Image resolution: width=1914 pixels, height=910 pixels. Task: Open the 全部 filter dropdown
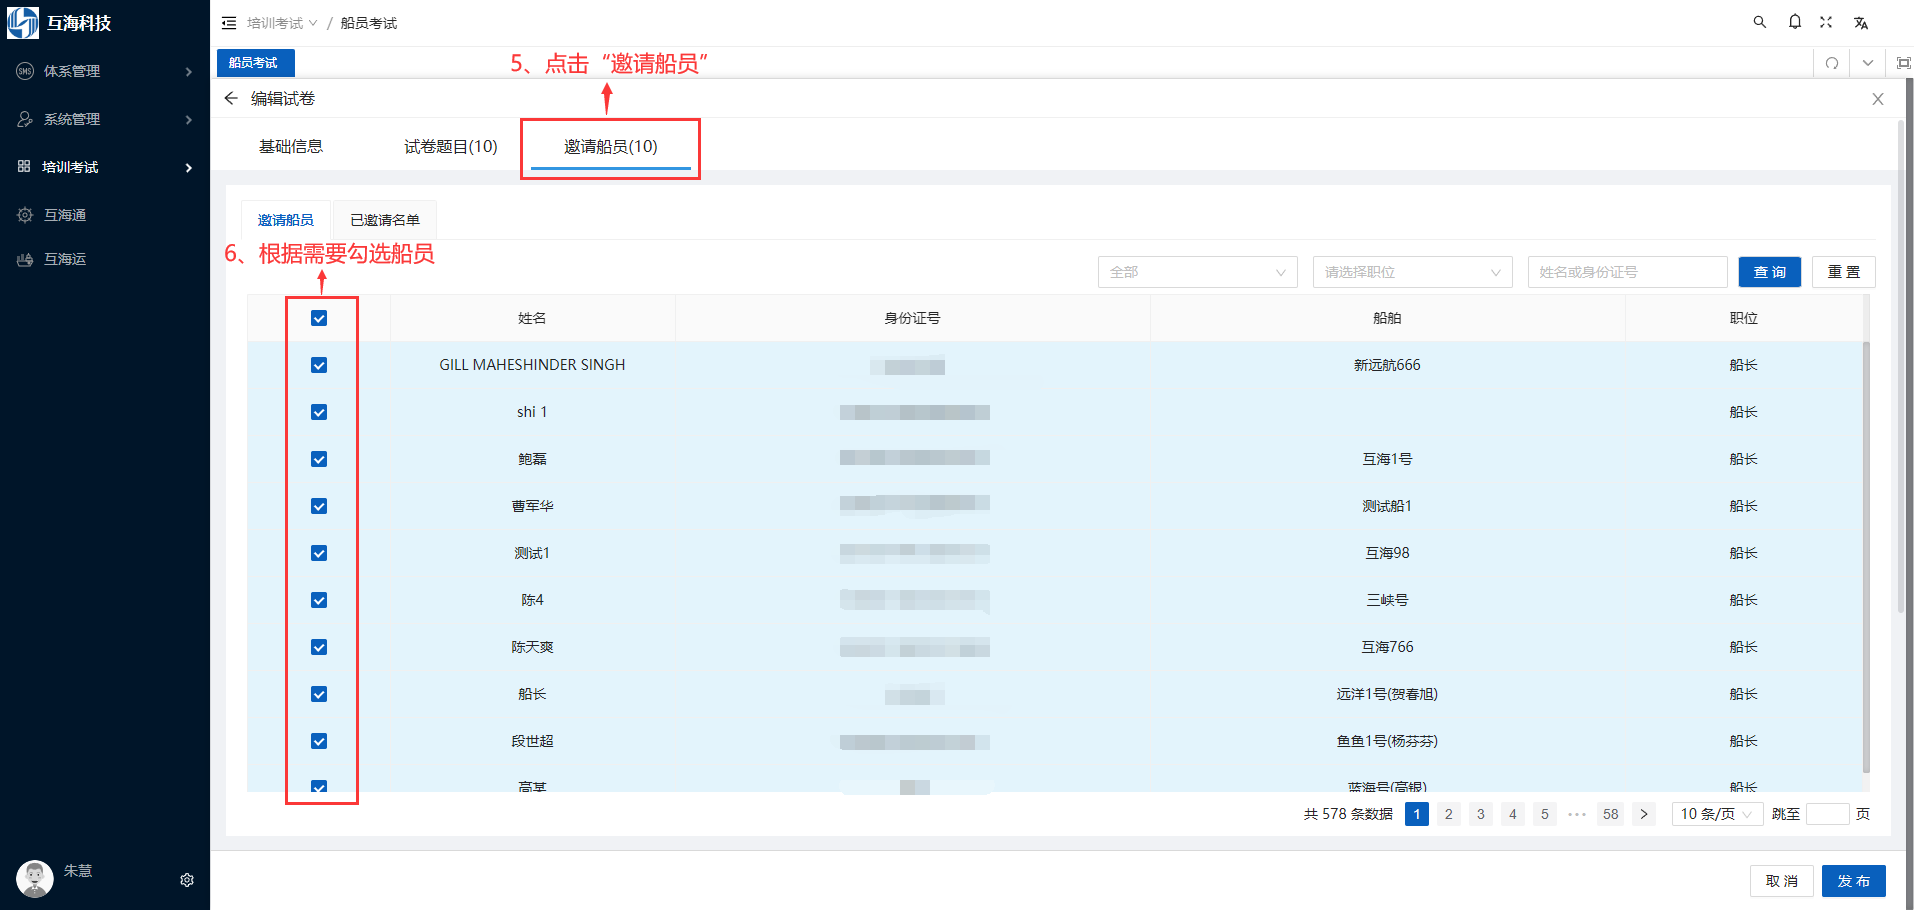point(1198,272)
